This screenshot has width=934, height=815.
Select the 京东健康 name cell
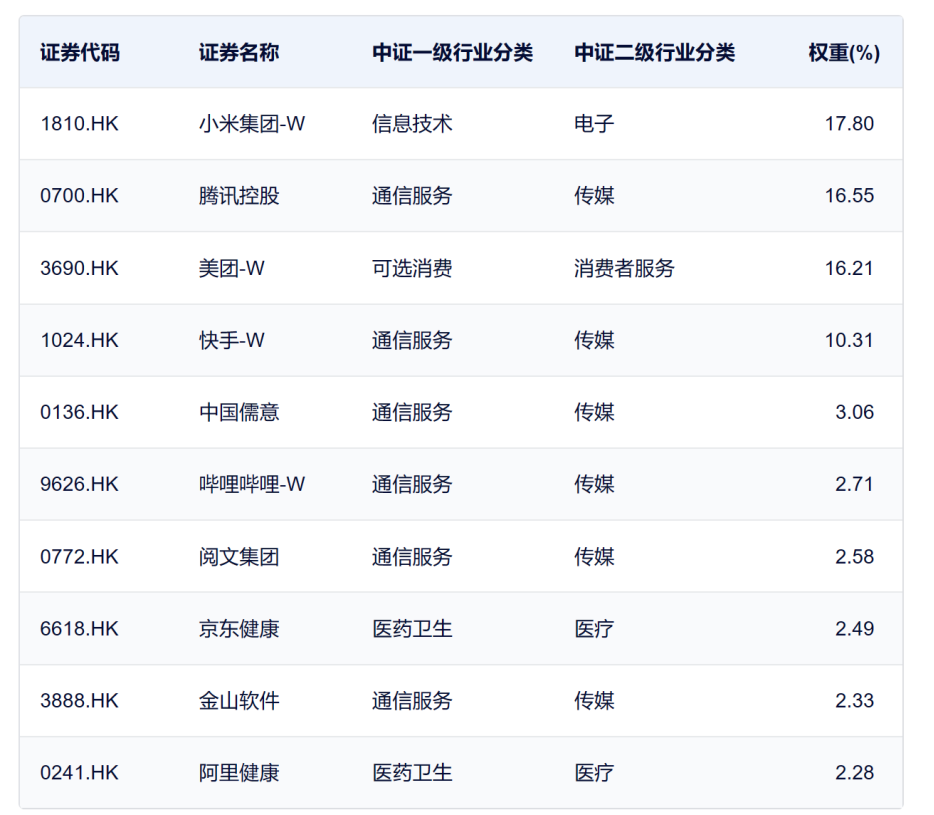(239, 629)
